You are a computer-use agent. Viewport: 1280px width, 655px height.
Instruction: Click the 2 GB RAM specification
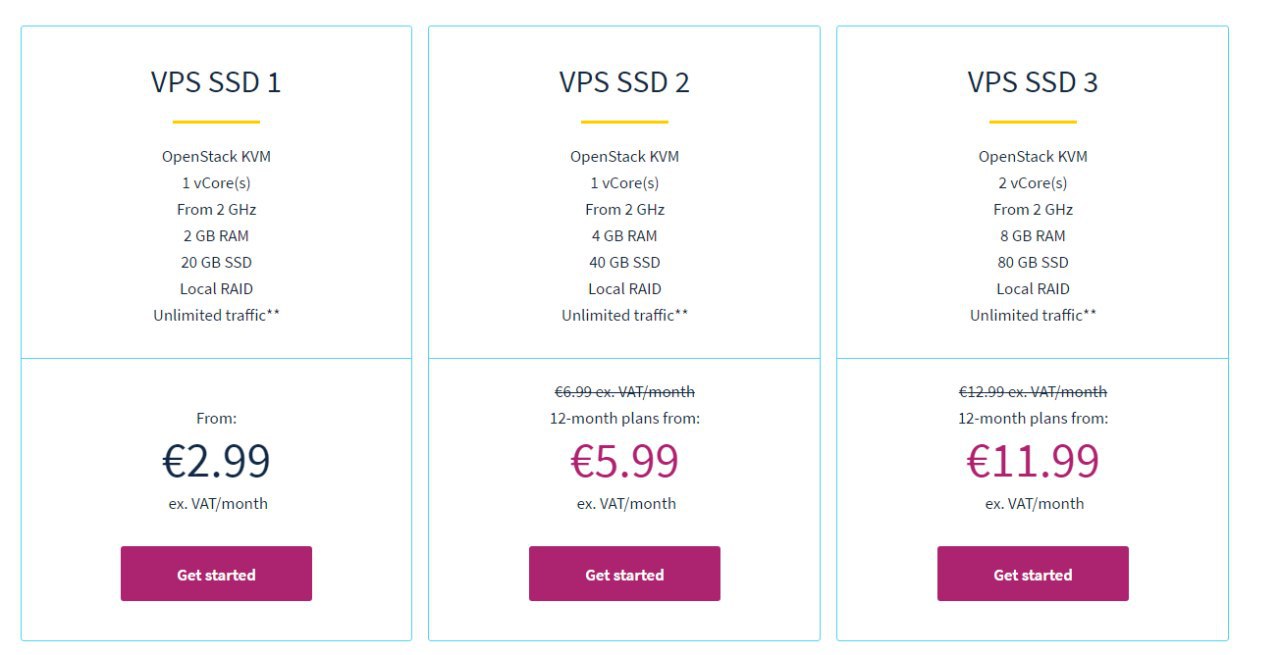click(216, 236)
